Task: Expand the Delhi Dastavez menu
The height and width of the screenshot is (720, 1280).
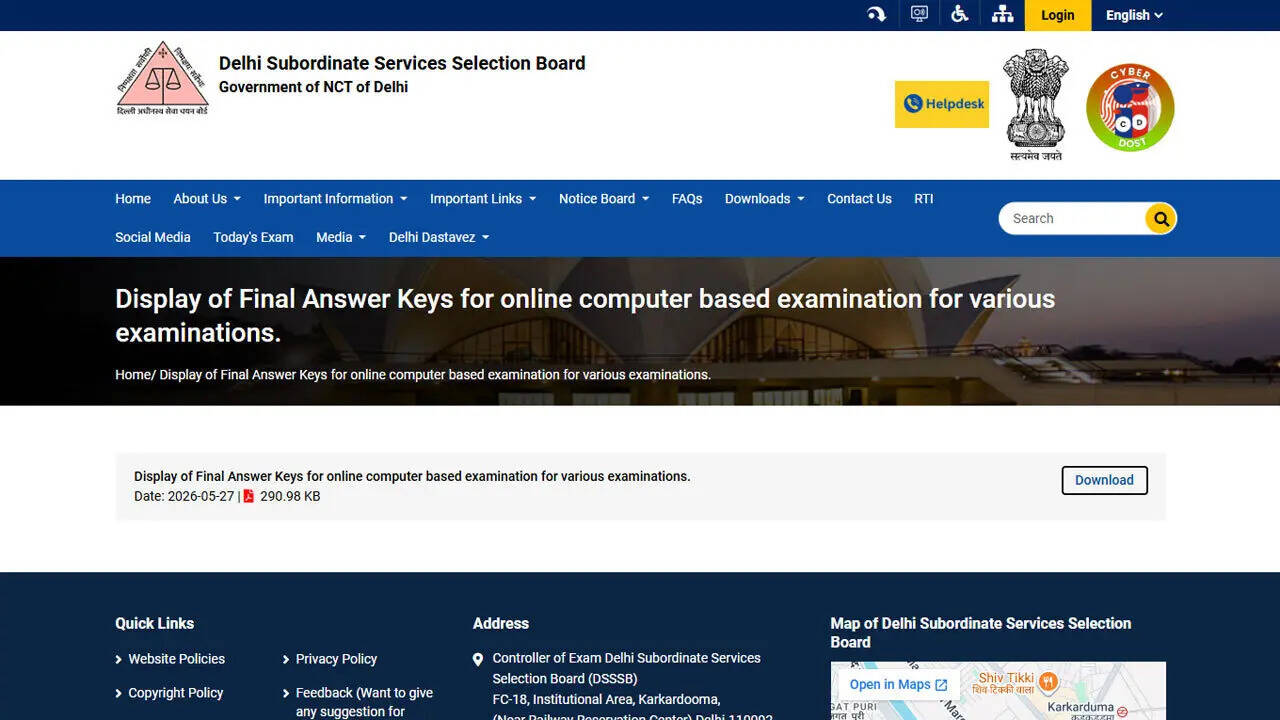Action: (439, 237)
